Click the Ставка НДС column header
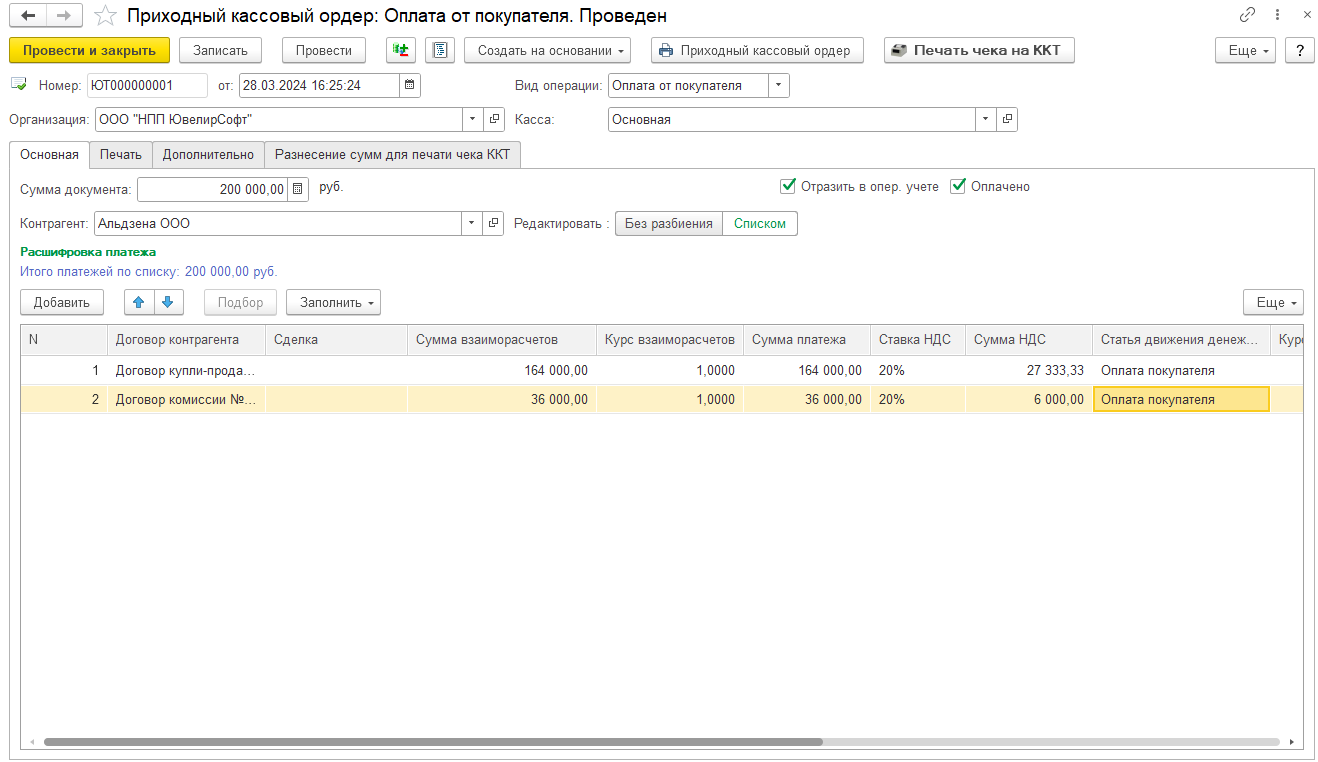Screen dimensions: 1318x762 click(918, 340)
